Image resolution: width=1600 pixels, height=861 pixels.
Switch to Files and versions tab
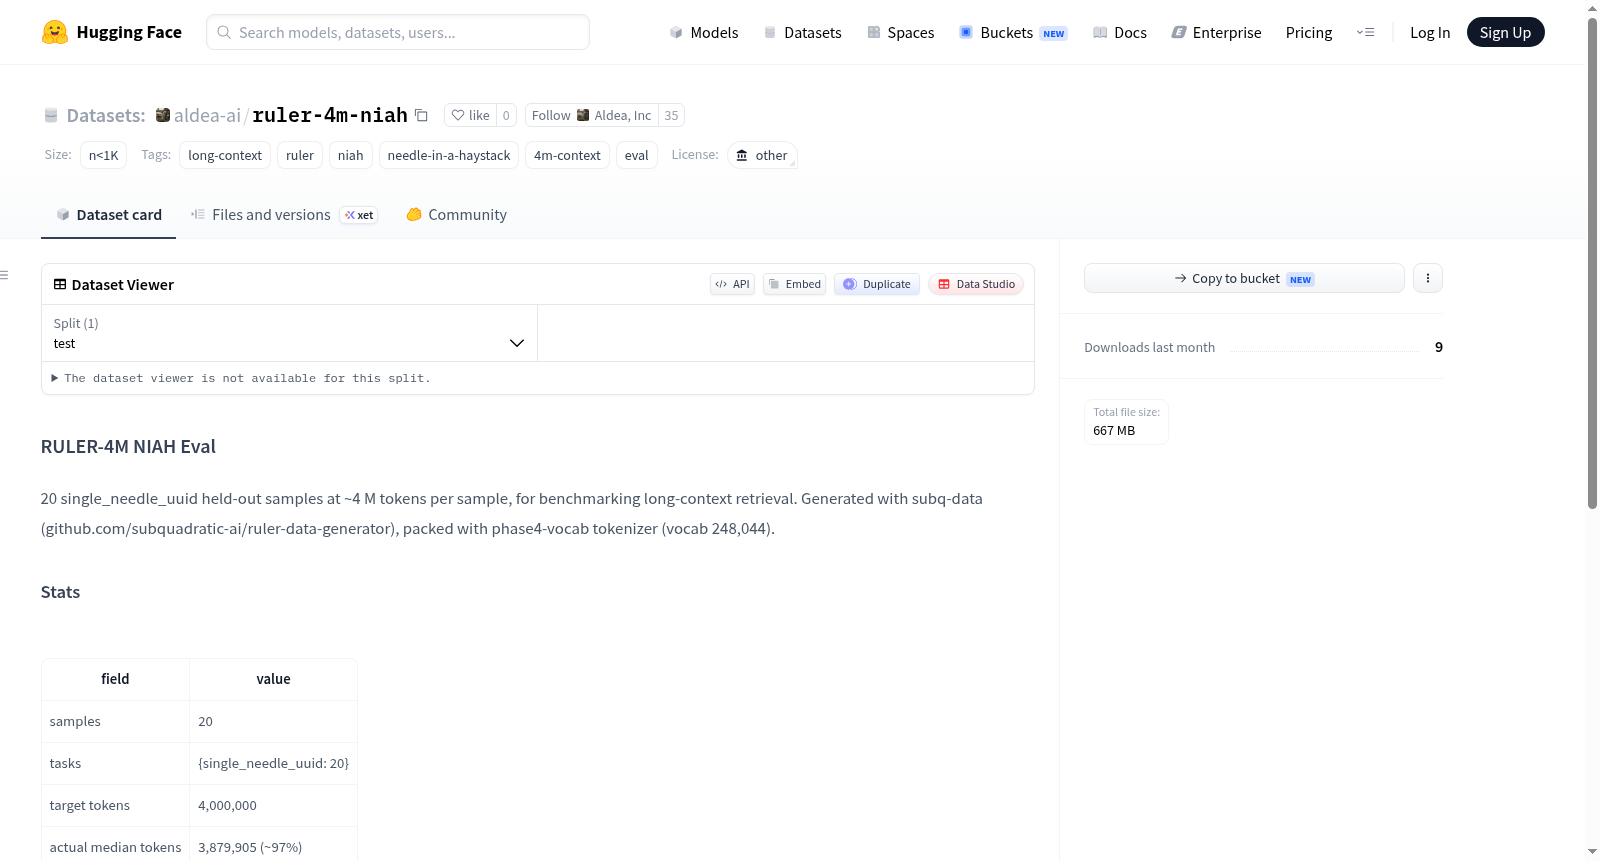click(x=284, y=214)
